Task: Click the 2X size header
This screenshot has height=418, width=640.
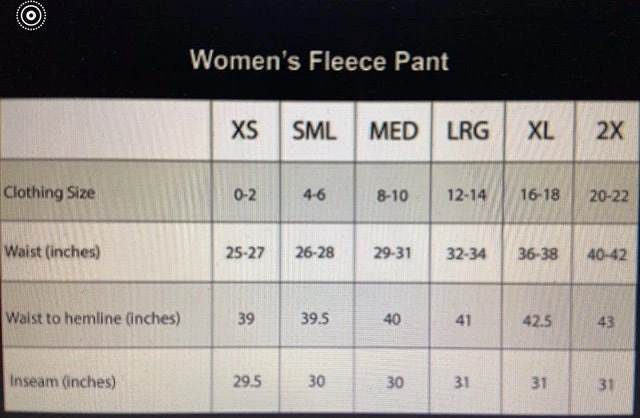Action: (x=609, y=131)
